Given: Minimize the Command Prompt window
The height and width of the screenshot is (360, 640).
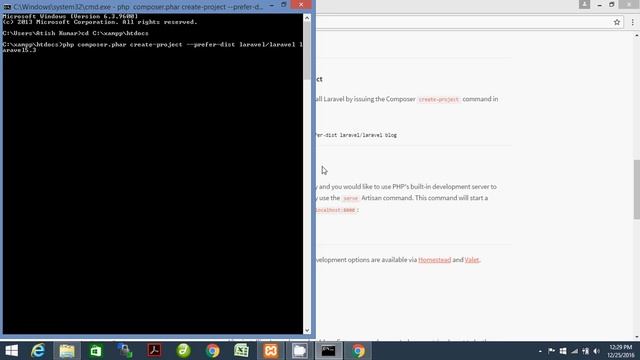Looking at the screenshot, I should point(272,5).
